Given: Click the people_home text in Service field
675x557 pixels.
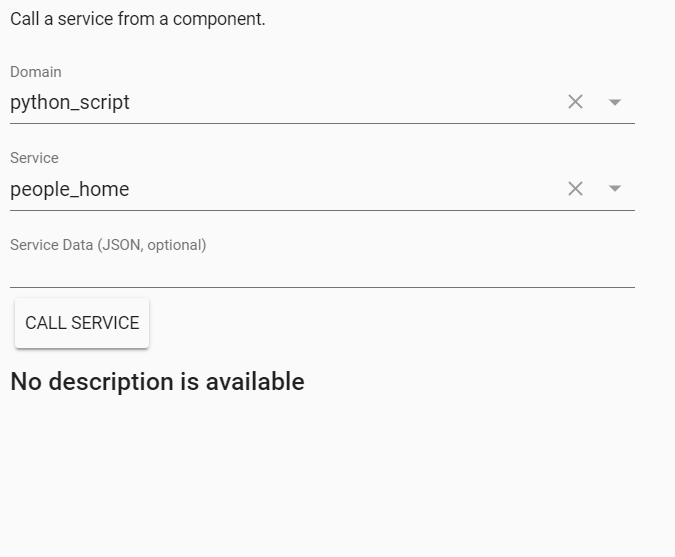Looking at the screenshot, I should click(x=70, y=189).
